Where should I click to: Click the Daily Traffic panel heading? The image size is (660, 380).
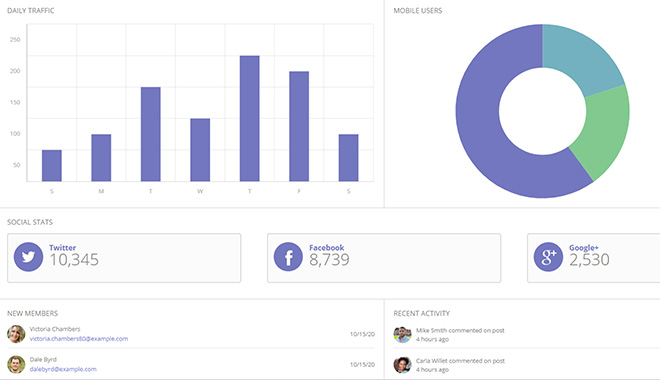click(31, 11)
